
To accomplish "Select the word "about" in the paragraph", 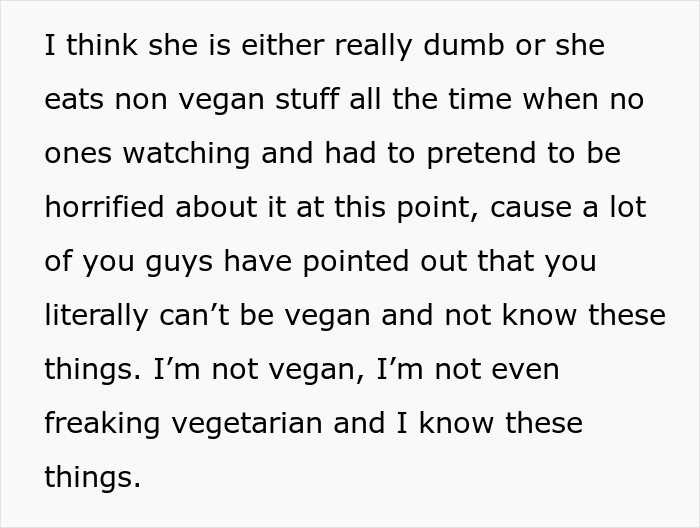I will click(217, 207).
